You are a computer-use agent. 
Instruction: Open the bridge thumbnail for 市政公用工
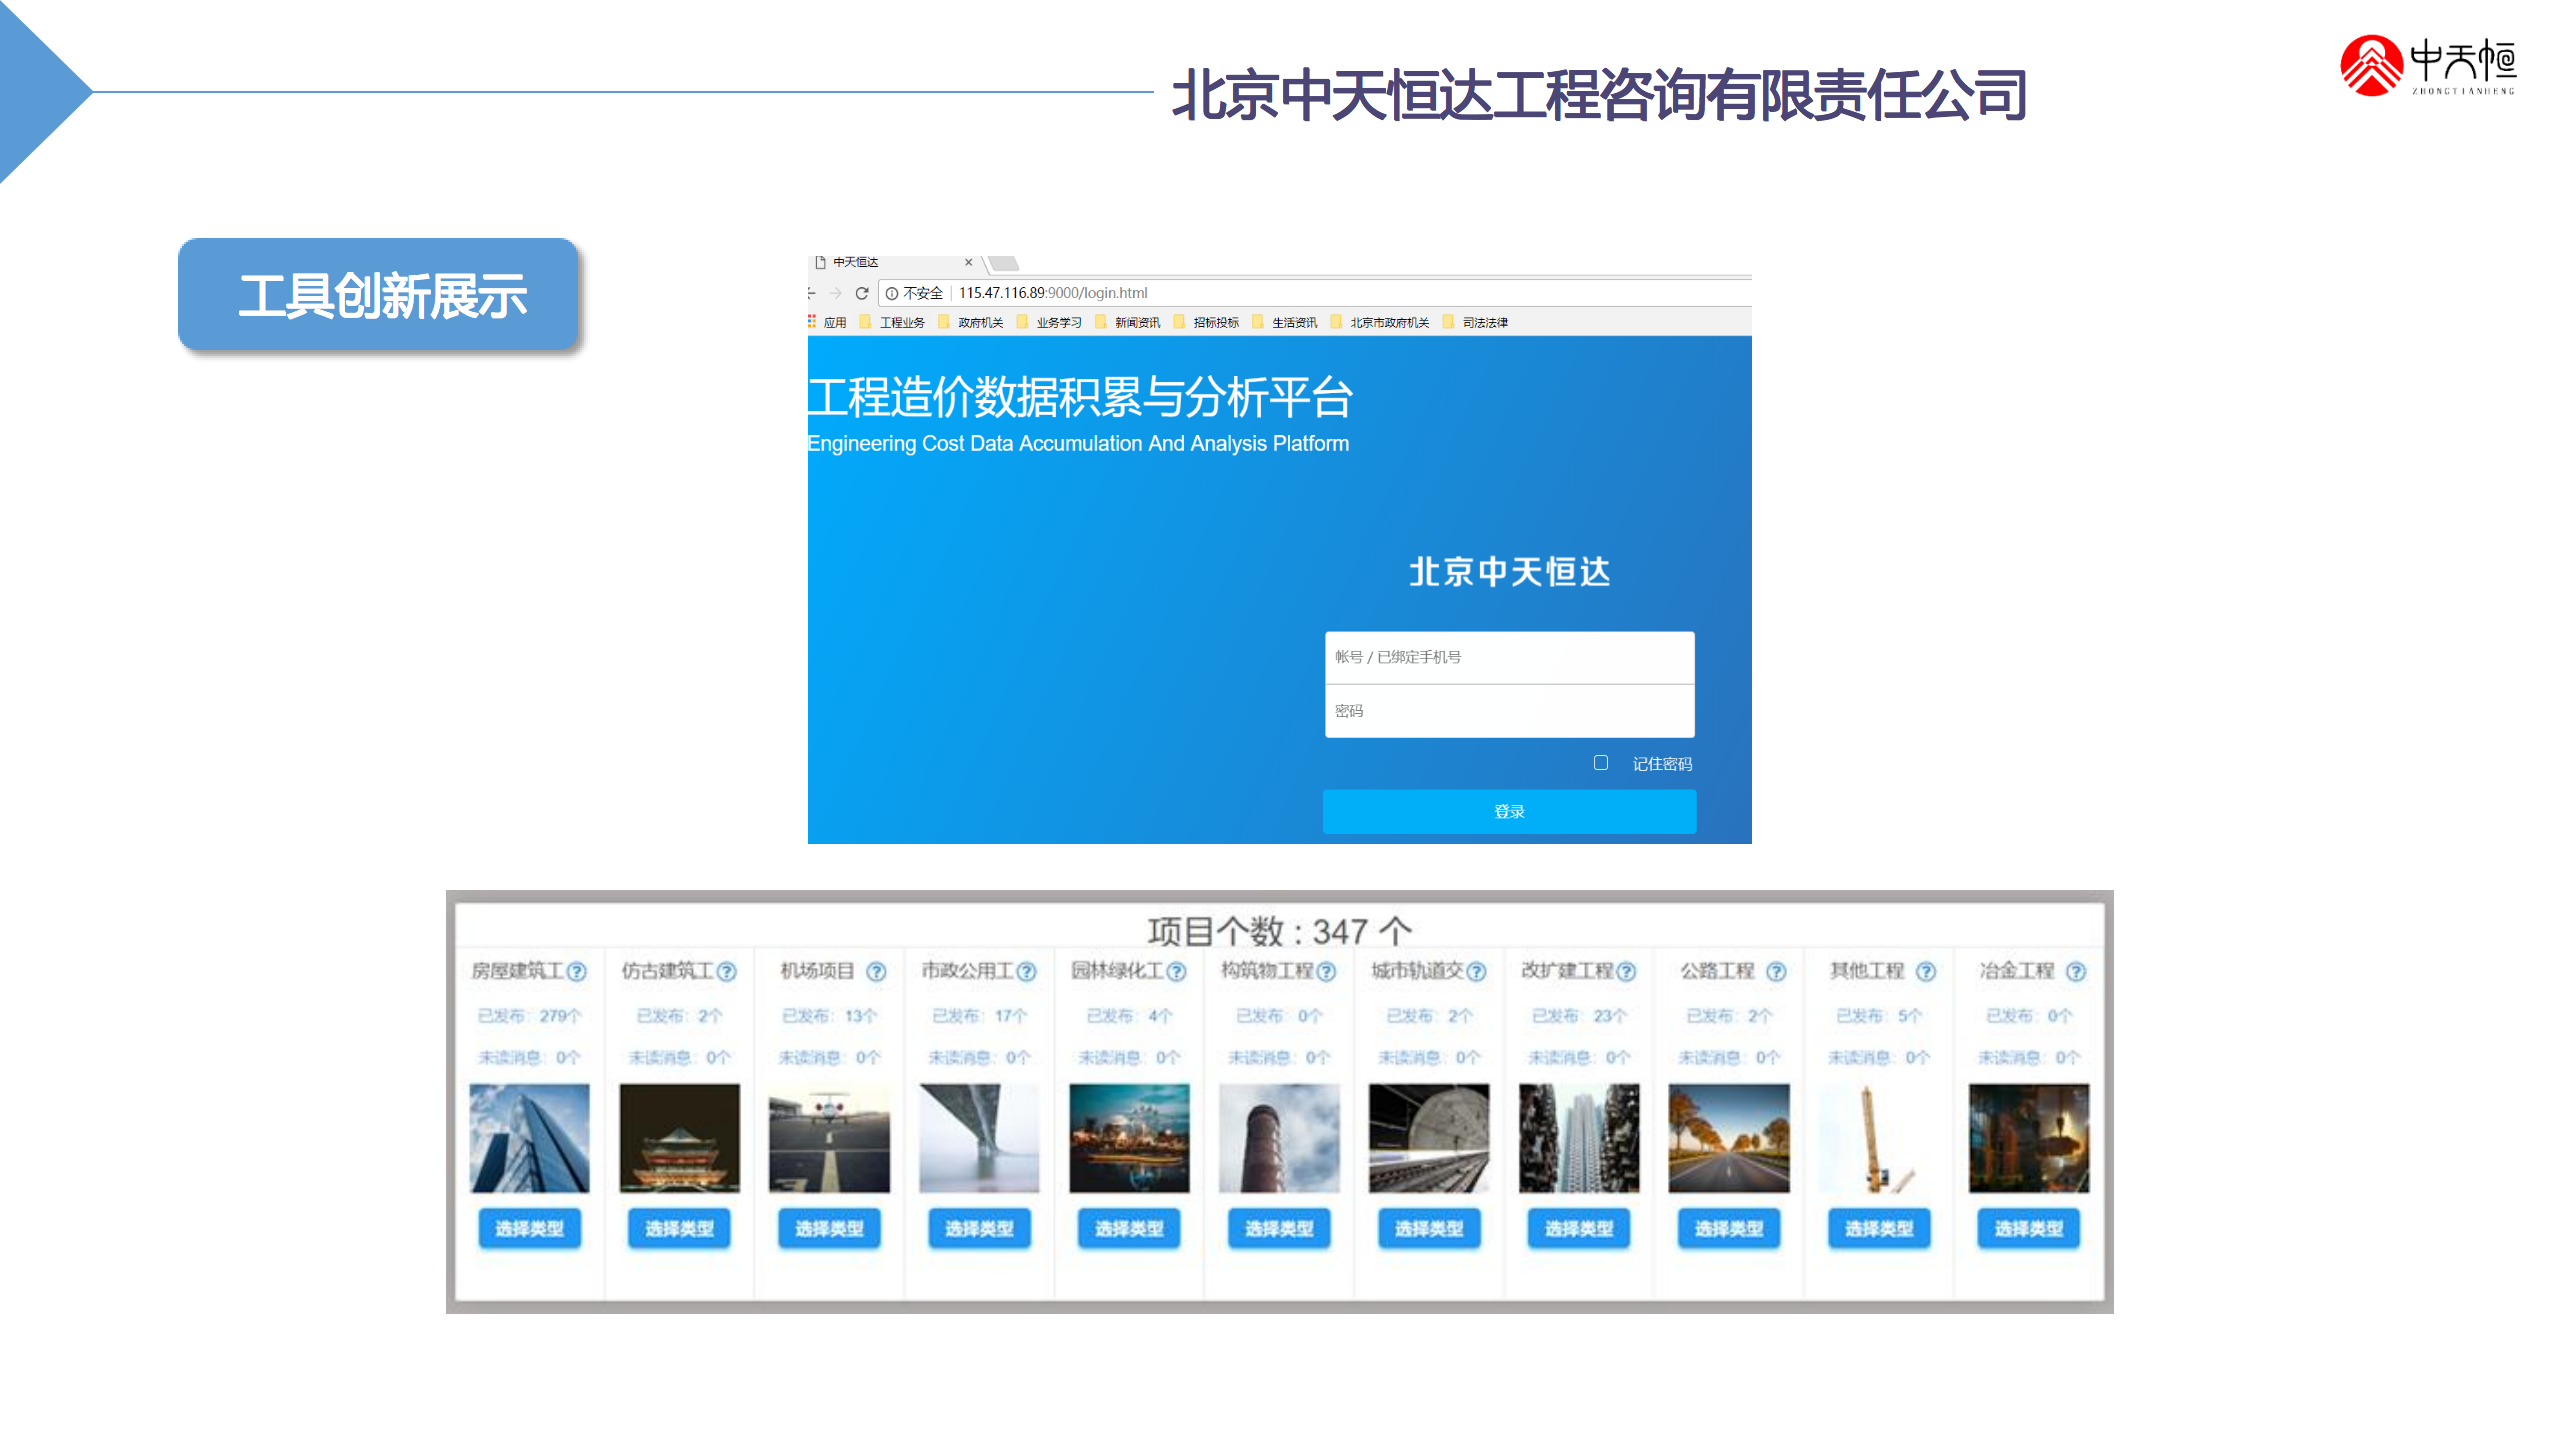(x=980, y=1138)
